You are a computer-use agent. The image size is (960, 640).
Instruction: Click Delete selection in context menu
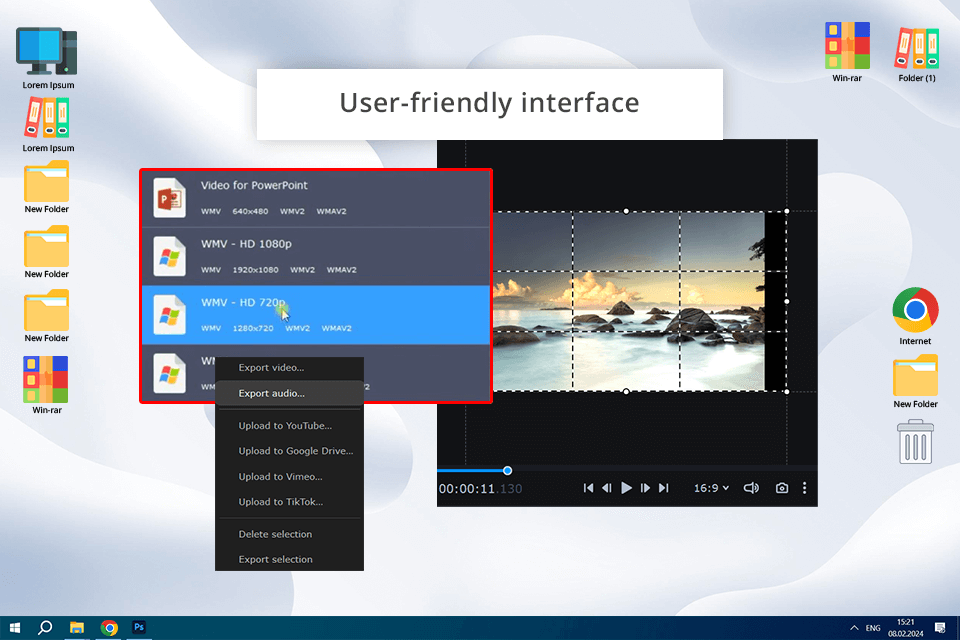tap(275, 534)
